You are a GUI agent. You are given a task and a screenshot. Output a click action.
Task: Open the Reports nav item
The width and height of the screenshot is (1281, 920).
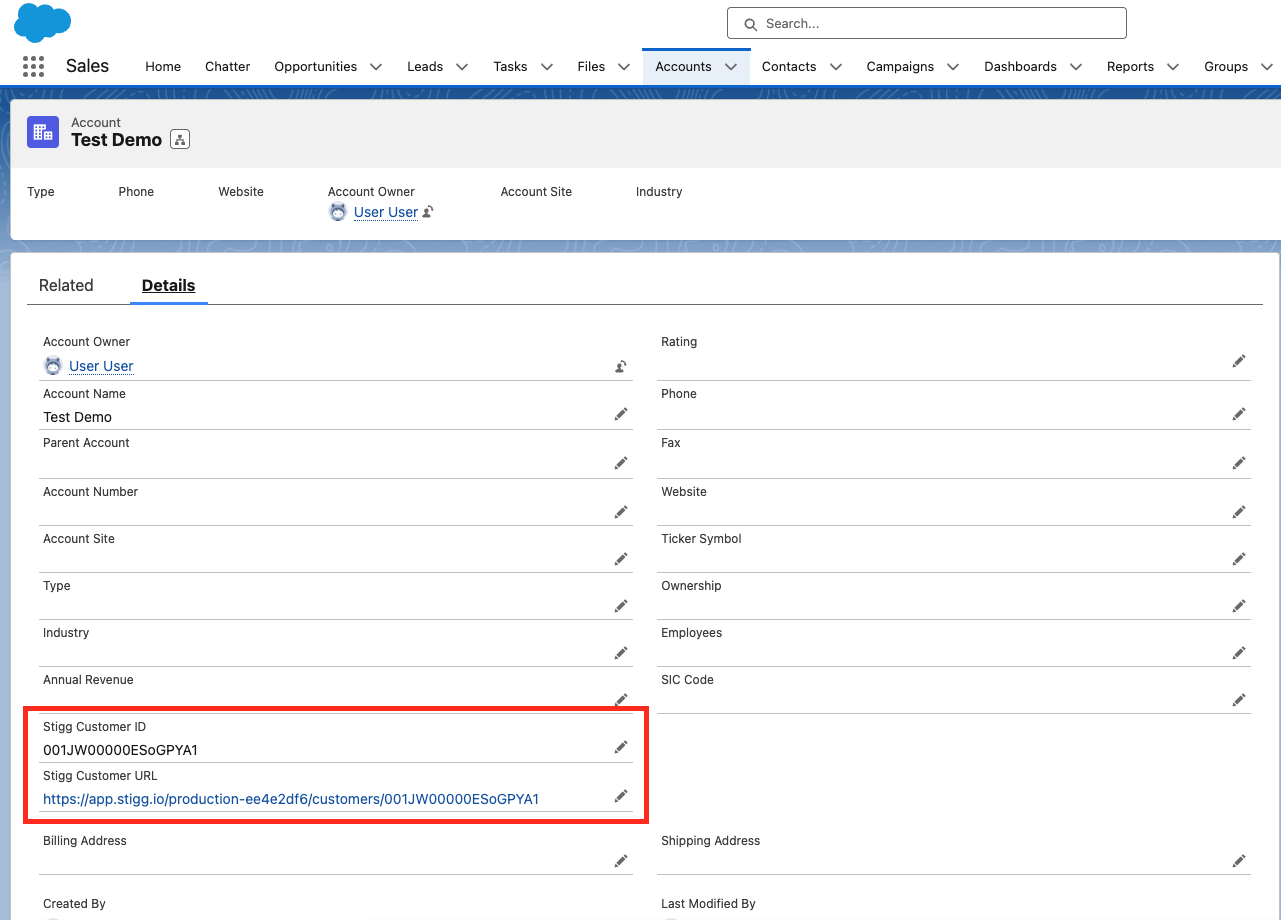[1130, 67]
